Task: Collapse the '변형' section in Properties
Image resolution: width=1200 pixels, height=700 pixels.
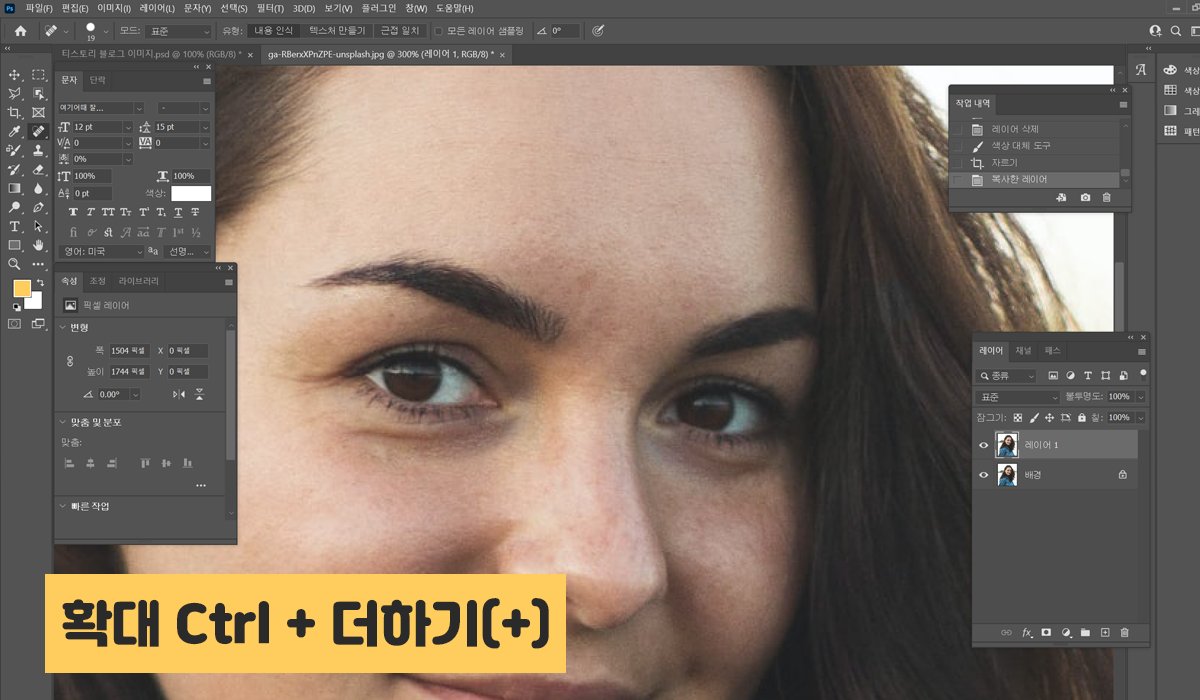Action: (x=63, y=328)
